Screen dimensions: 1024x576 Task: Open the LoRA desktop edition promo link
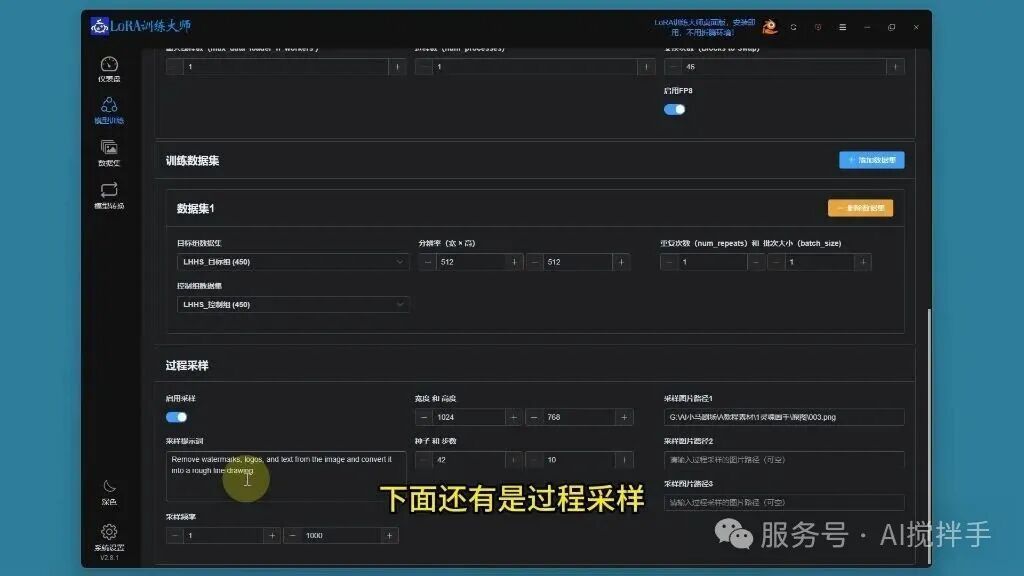(704, 27)
